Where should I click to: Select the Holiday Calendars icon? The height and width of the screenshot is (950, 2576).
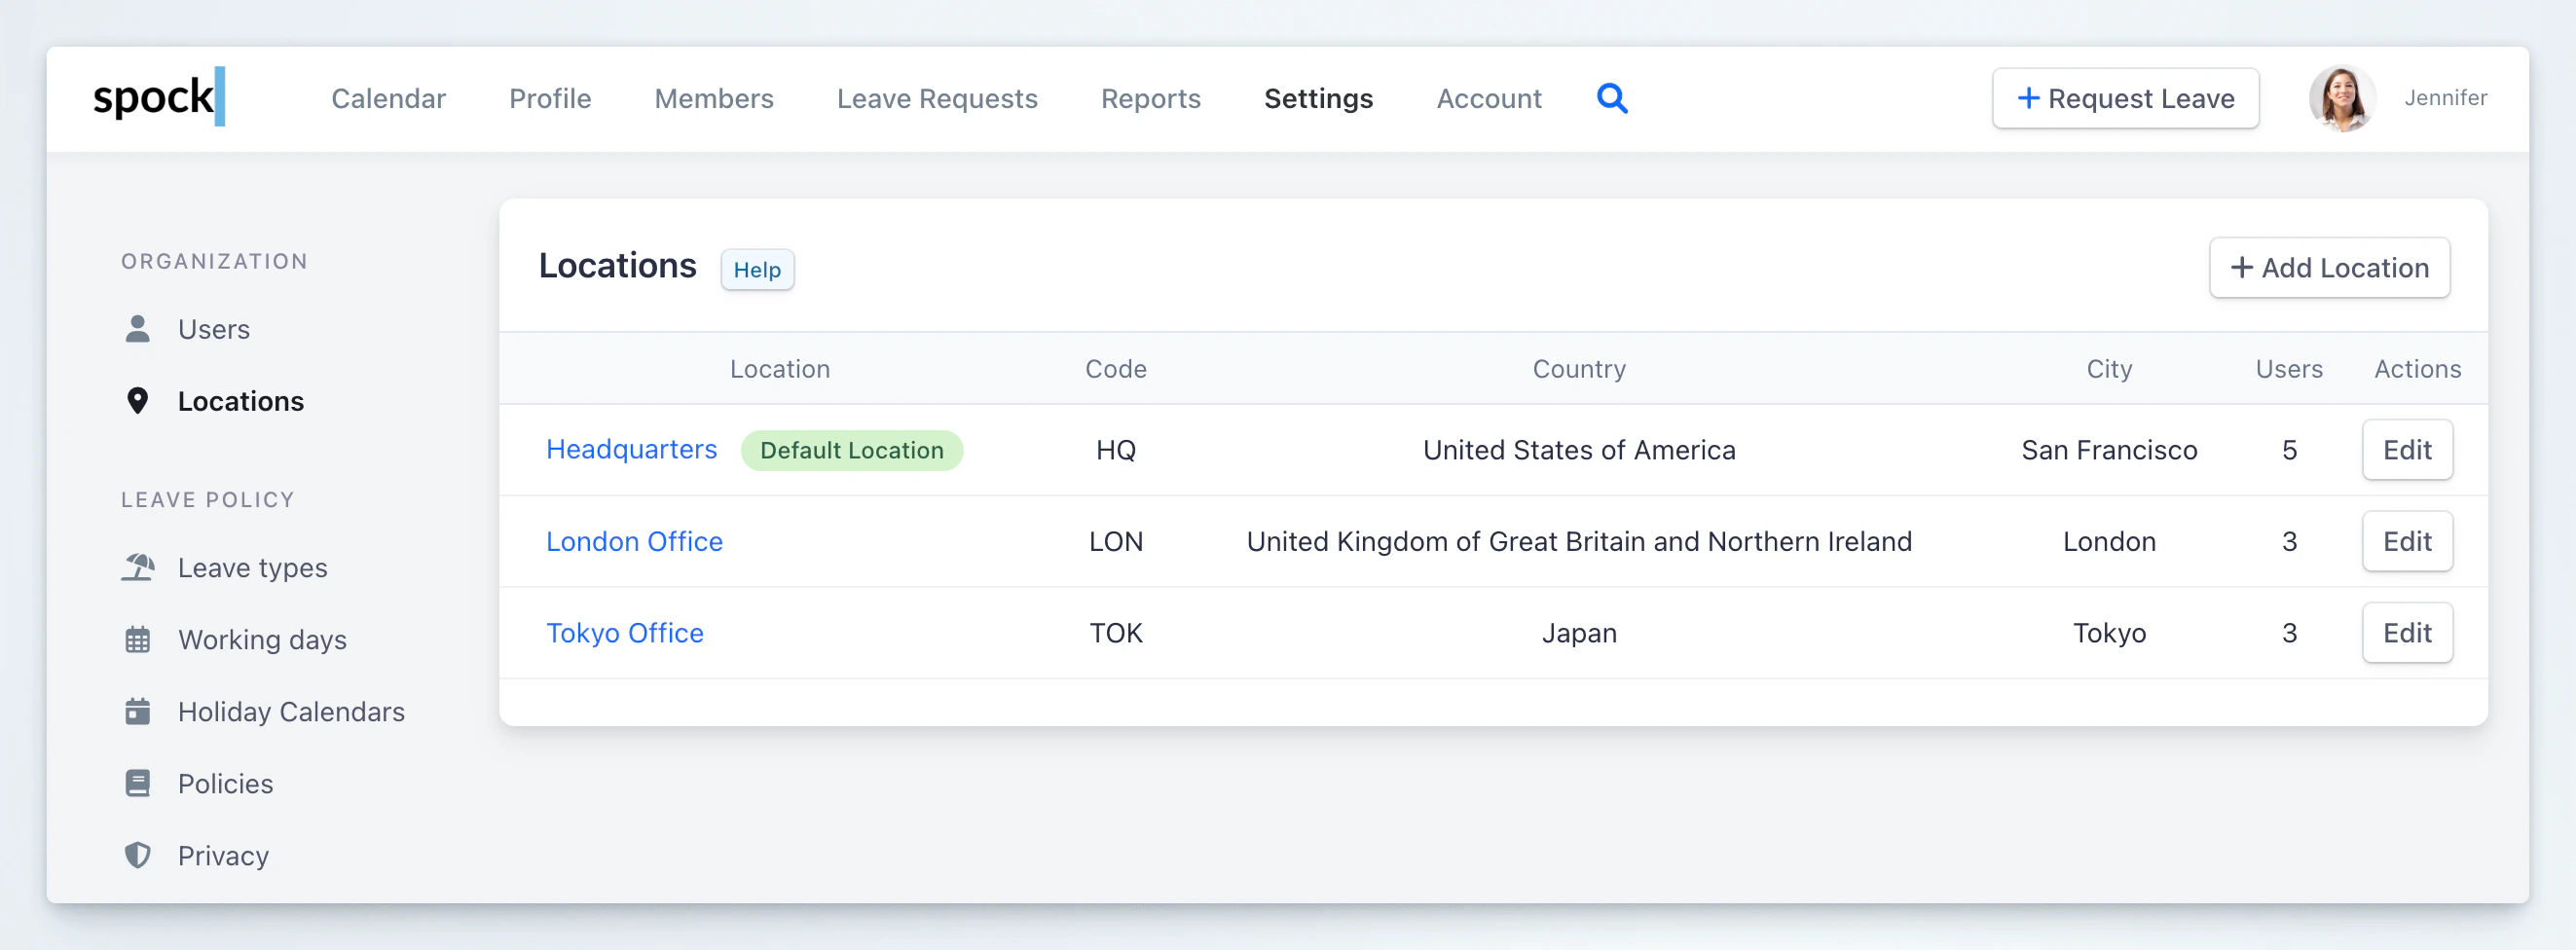[x=138, y=711]
